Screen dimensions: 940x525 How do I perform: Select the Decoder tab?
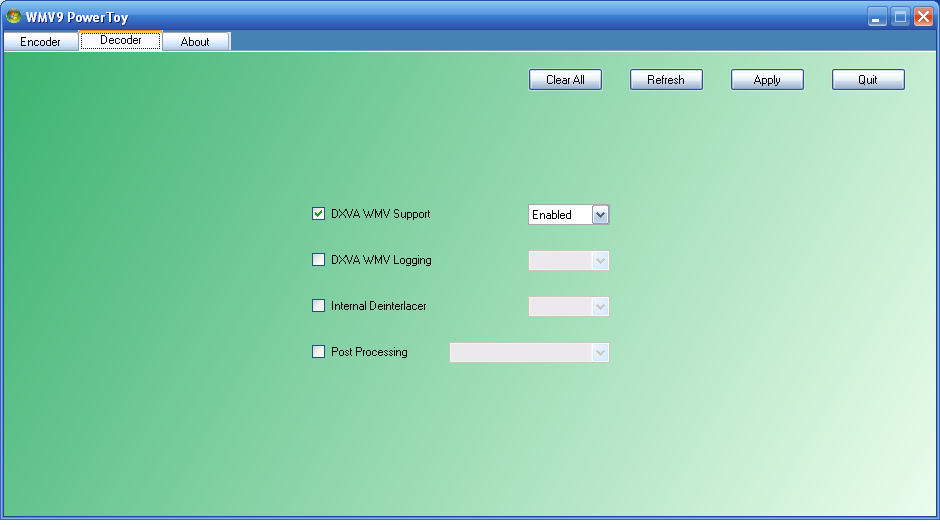[120, 40]
